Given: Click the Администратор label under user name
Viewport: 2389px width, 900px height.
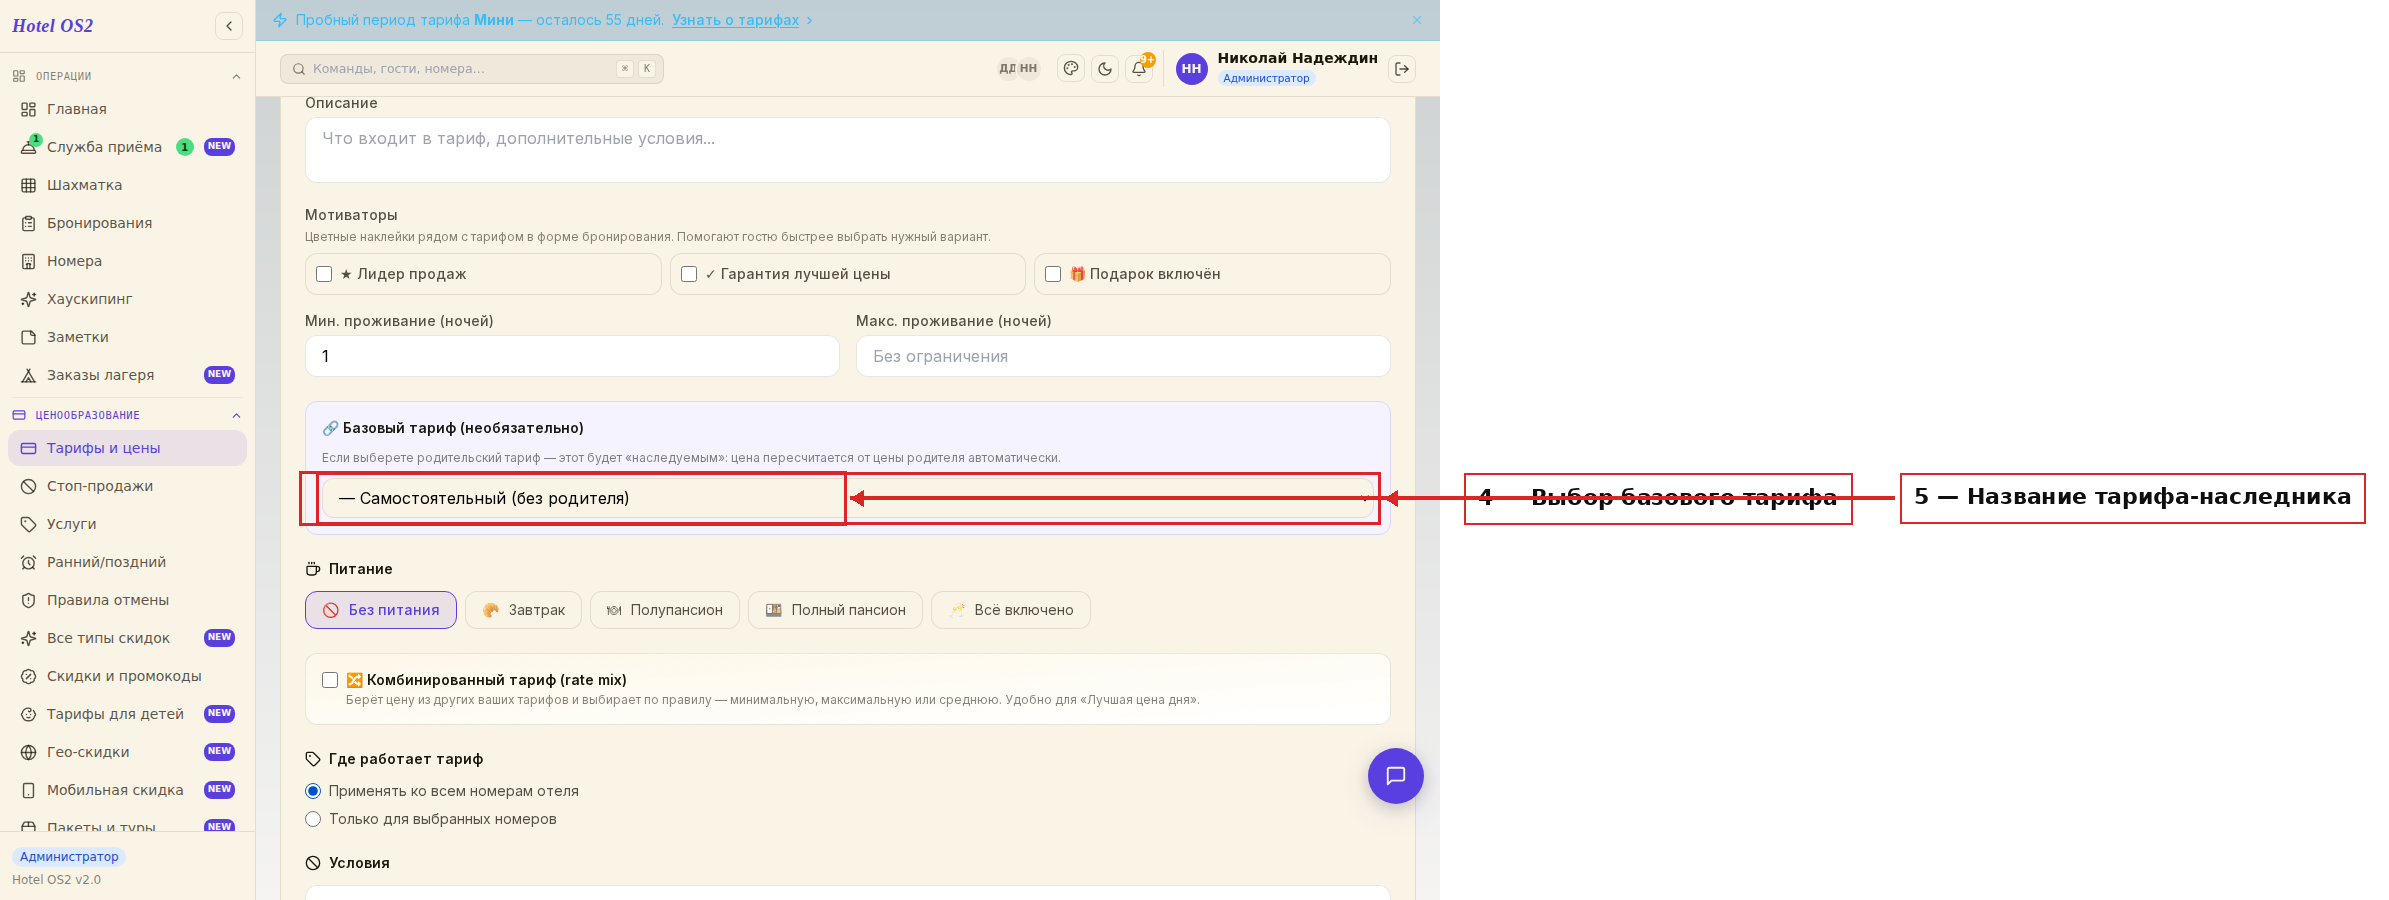Looking at the screenshot, I should (1266, 78).
